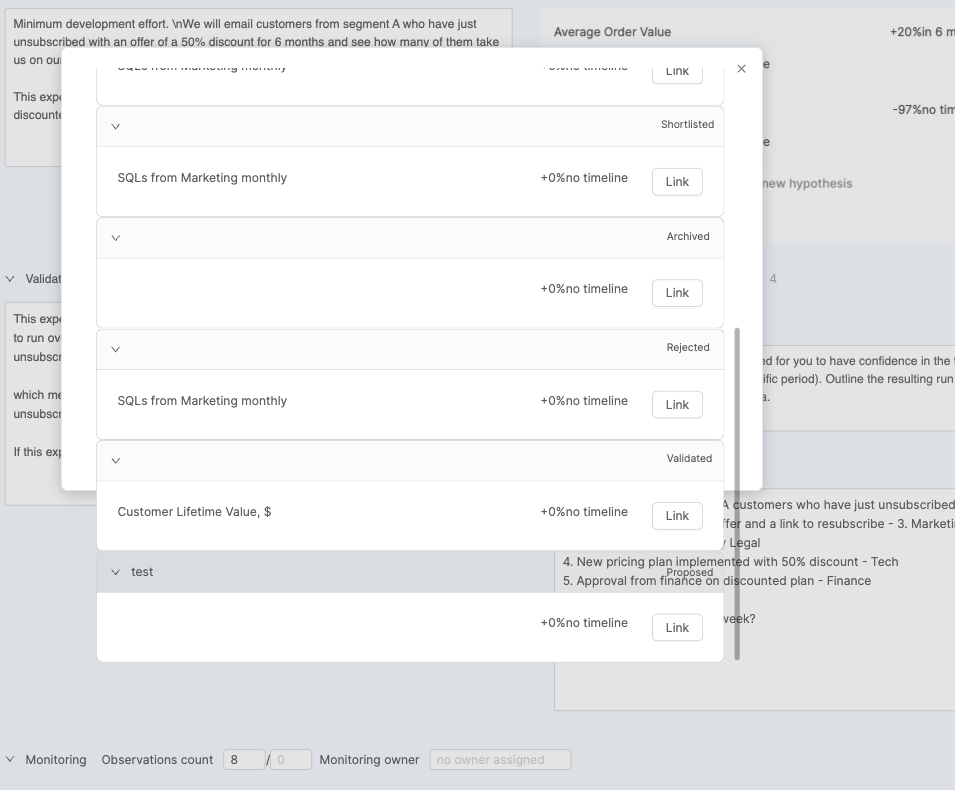Viewport: 955px width, 790px height.
Task: Click Link in the Archived row
Action: click(677, 293)
